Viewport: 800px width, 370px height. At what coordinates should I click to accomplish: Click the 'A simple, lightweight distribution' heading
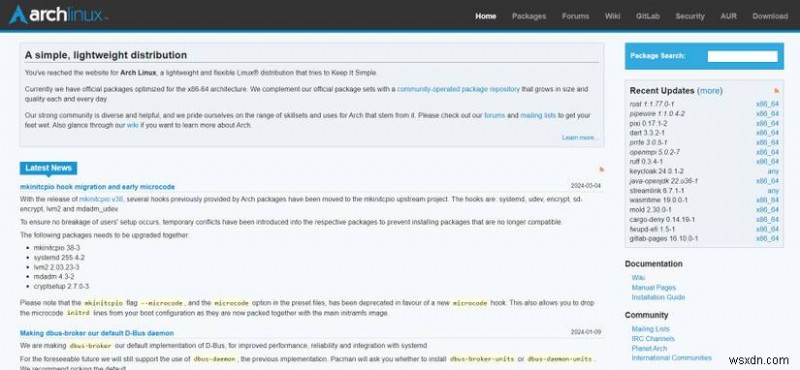tap(106, 55)
